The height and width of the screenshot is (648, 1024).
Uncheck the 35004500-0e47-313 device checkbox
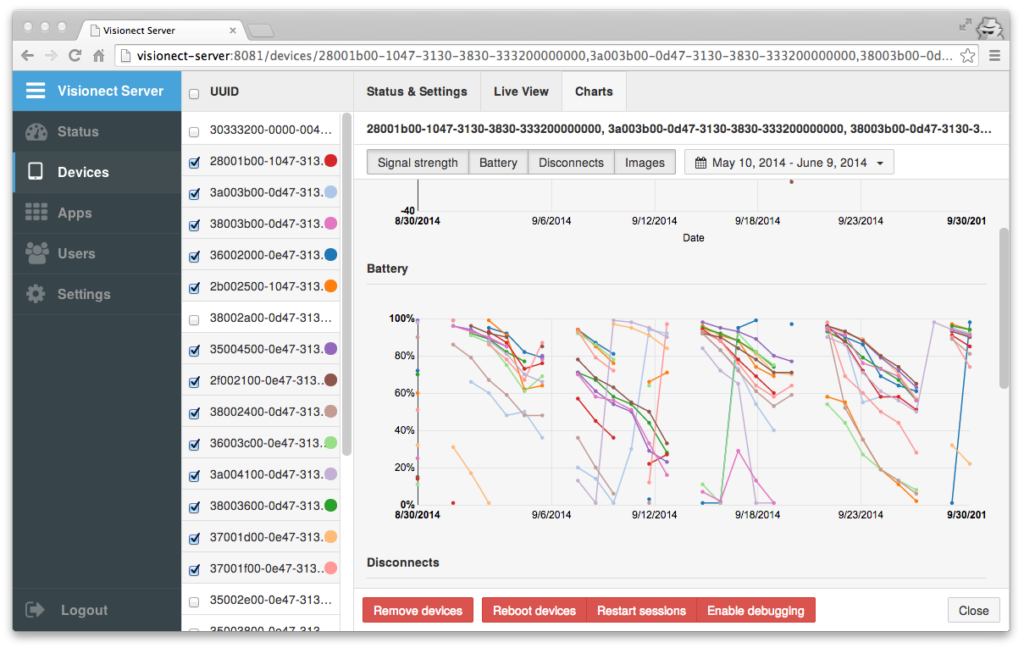pos(194,351)
